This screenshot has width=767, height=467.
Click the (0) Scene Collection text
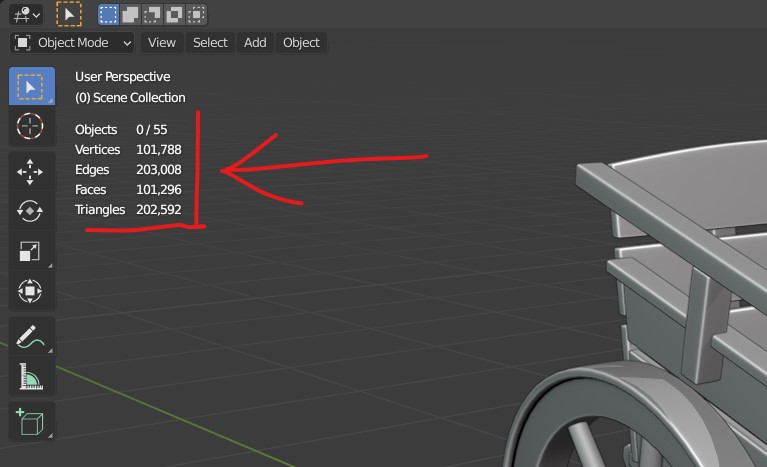[x=130, y=98]
